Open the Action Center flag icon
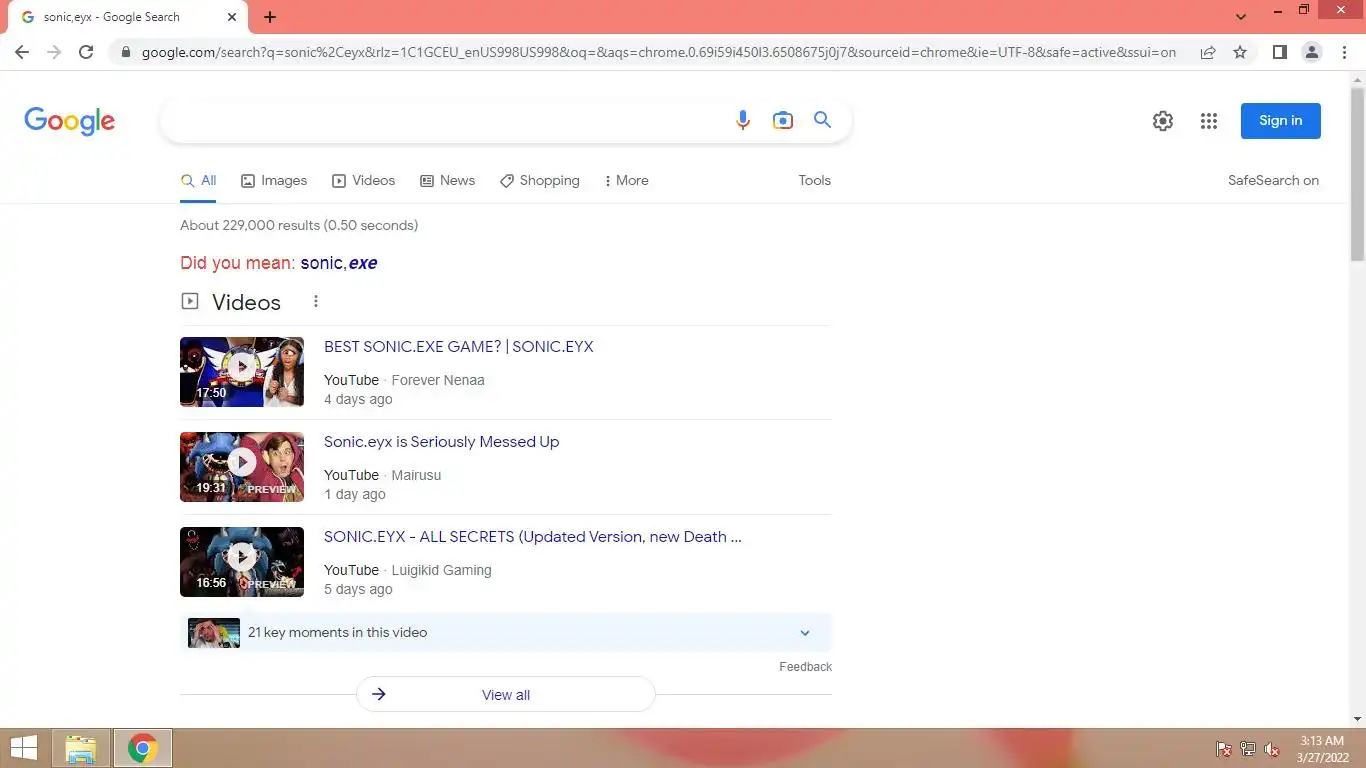1366x768 pixels. (x=1223, y=749)
